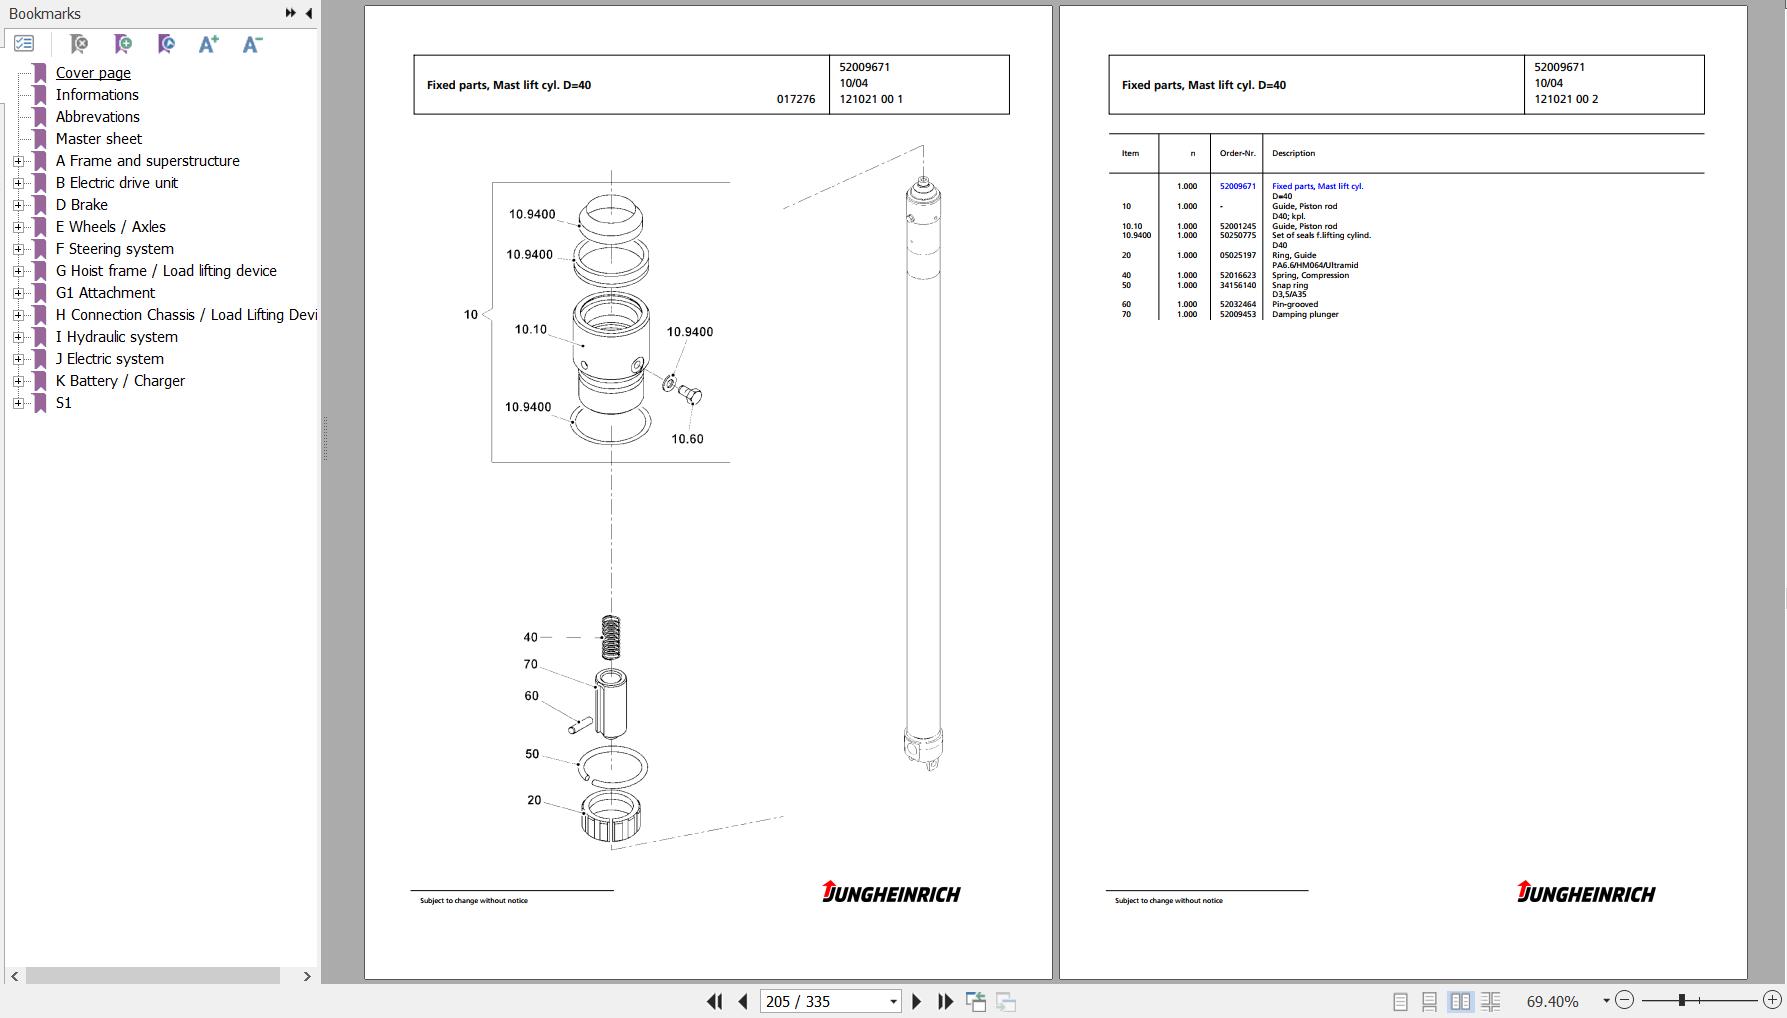Open the Informations bookmark
The height and width of the screenshot is (1018, 1787).
[97, 95]
